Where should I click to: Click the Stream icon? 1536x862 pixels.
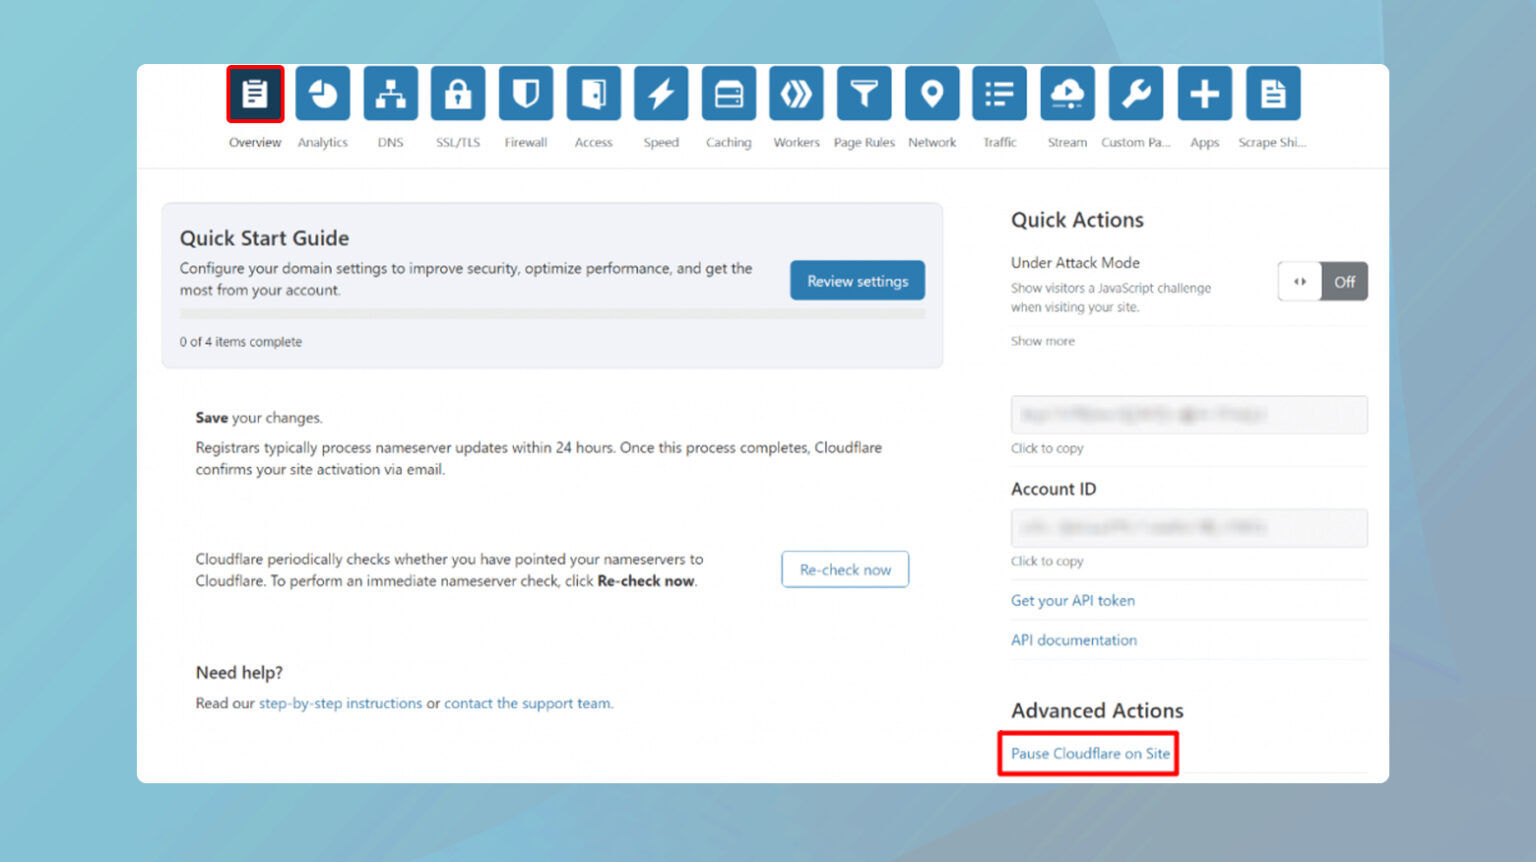click(1067, 93)
